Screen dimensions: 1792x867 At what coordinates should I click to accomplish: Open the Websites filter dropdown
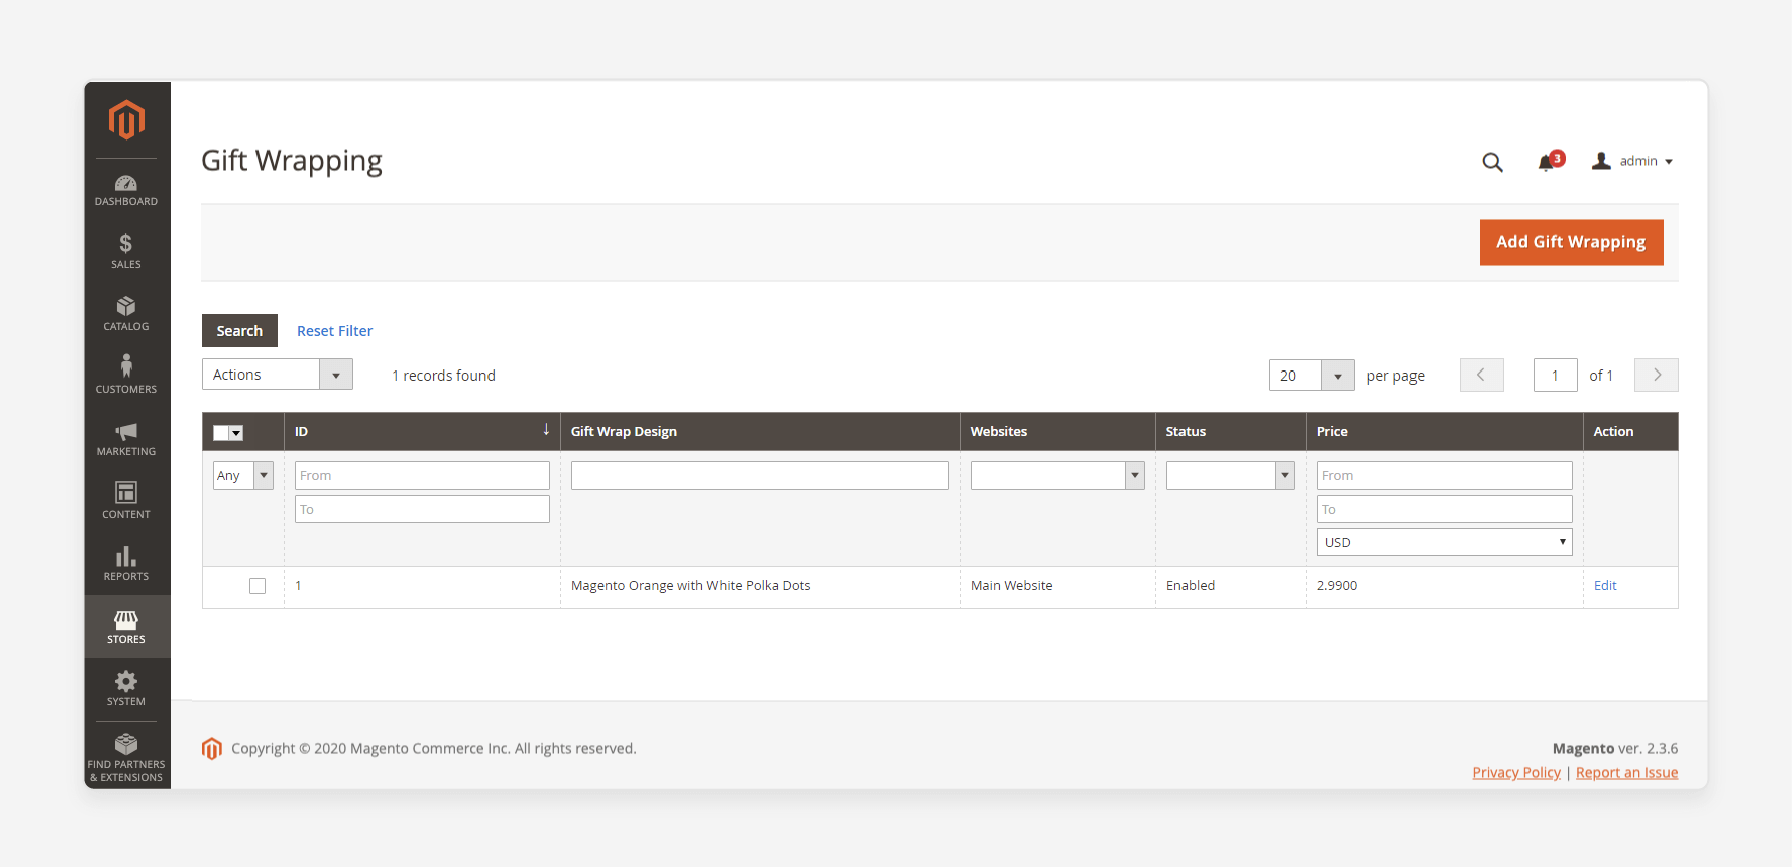coord(1057,475)
